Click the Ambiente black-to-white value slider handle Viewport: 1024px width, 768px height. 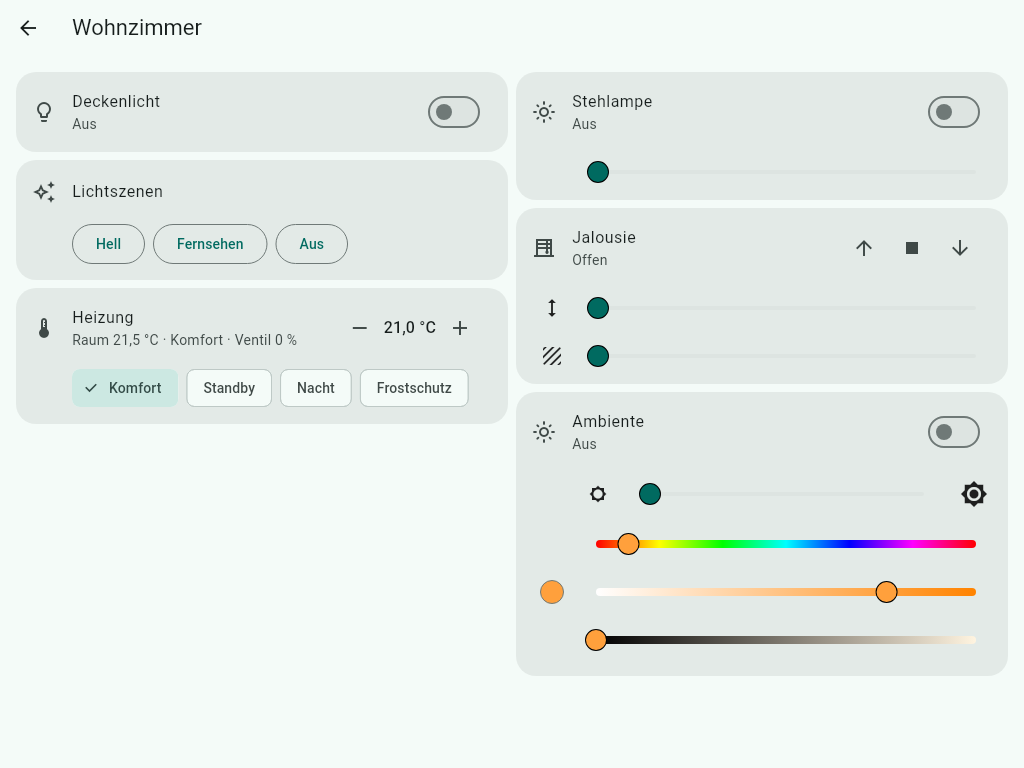coord(596,640)
